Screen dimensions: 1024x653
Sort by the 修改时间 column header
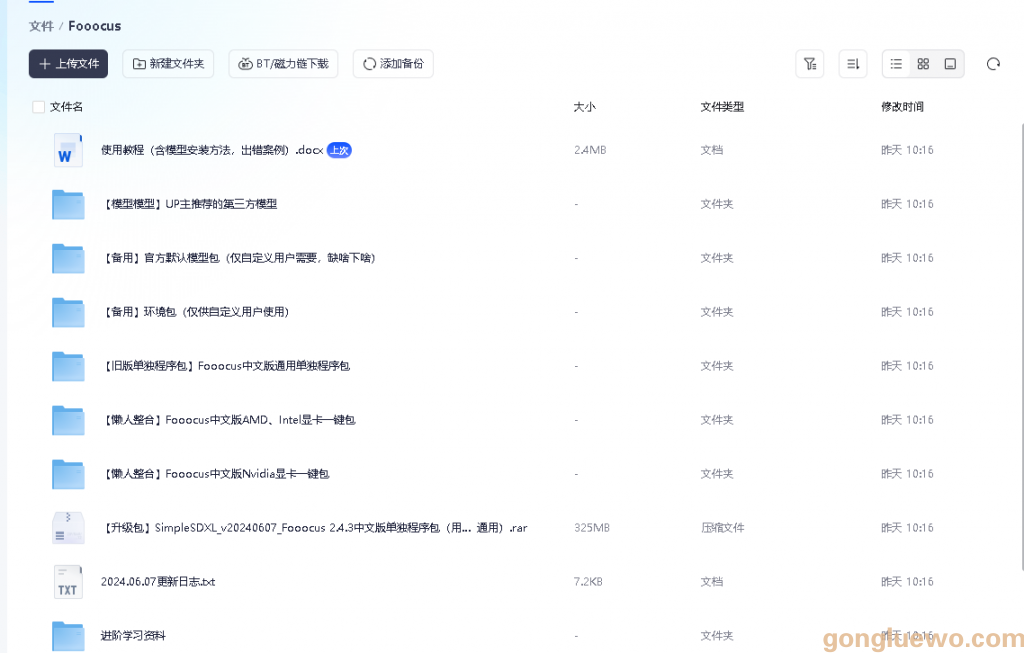903,107
